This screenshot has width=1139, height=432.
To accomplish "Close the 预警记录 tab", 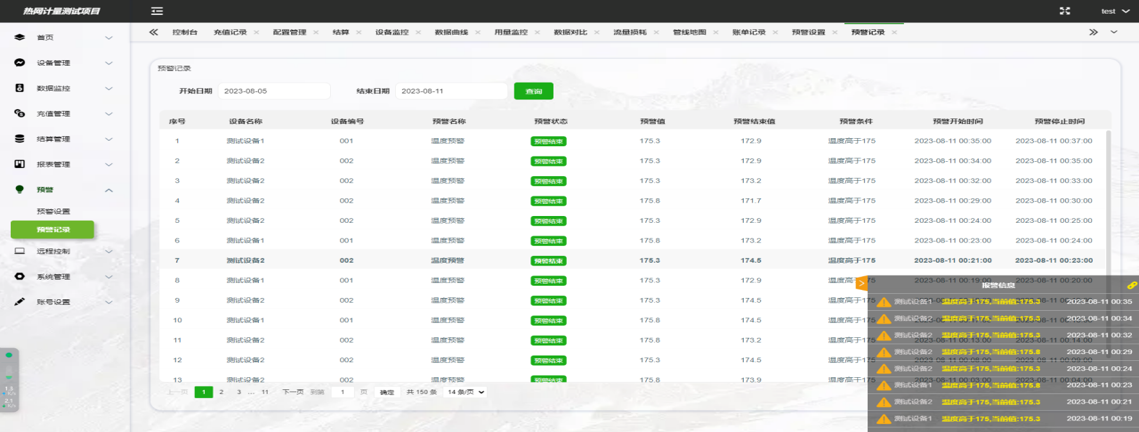I will coord(894,33).
